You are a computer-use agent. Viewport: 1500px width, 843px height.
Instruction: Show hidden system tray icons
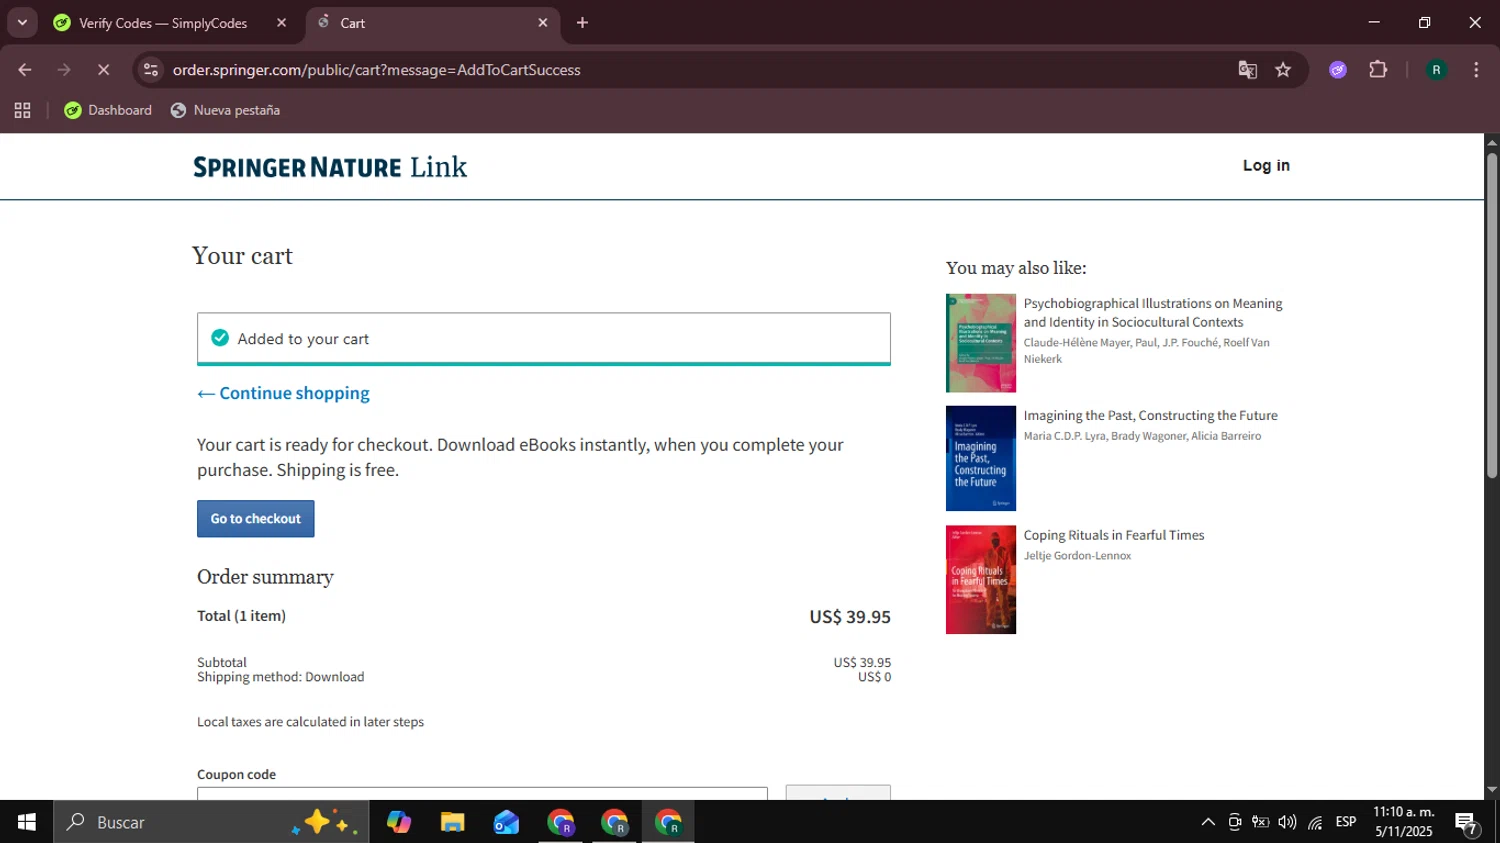1208,822
